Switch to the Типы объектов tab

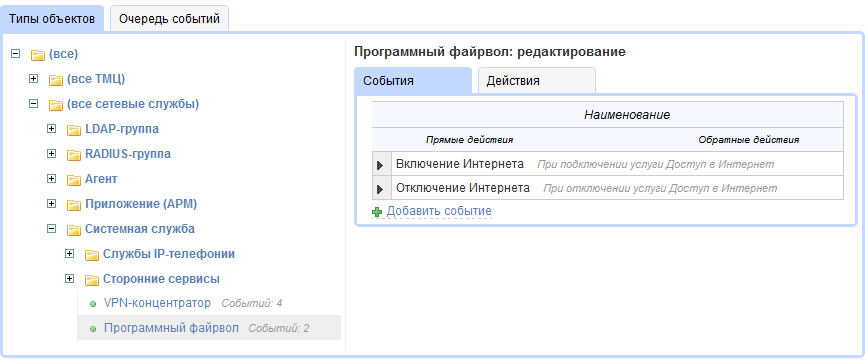coord(52,19)
